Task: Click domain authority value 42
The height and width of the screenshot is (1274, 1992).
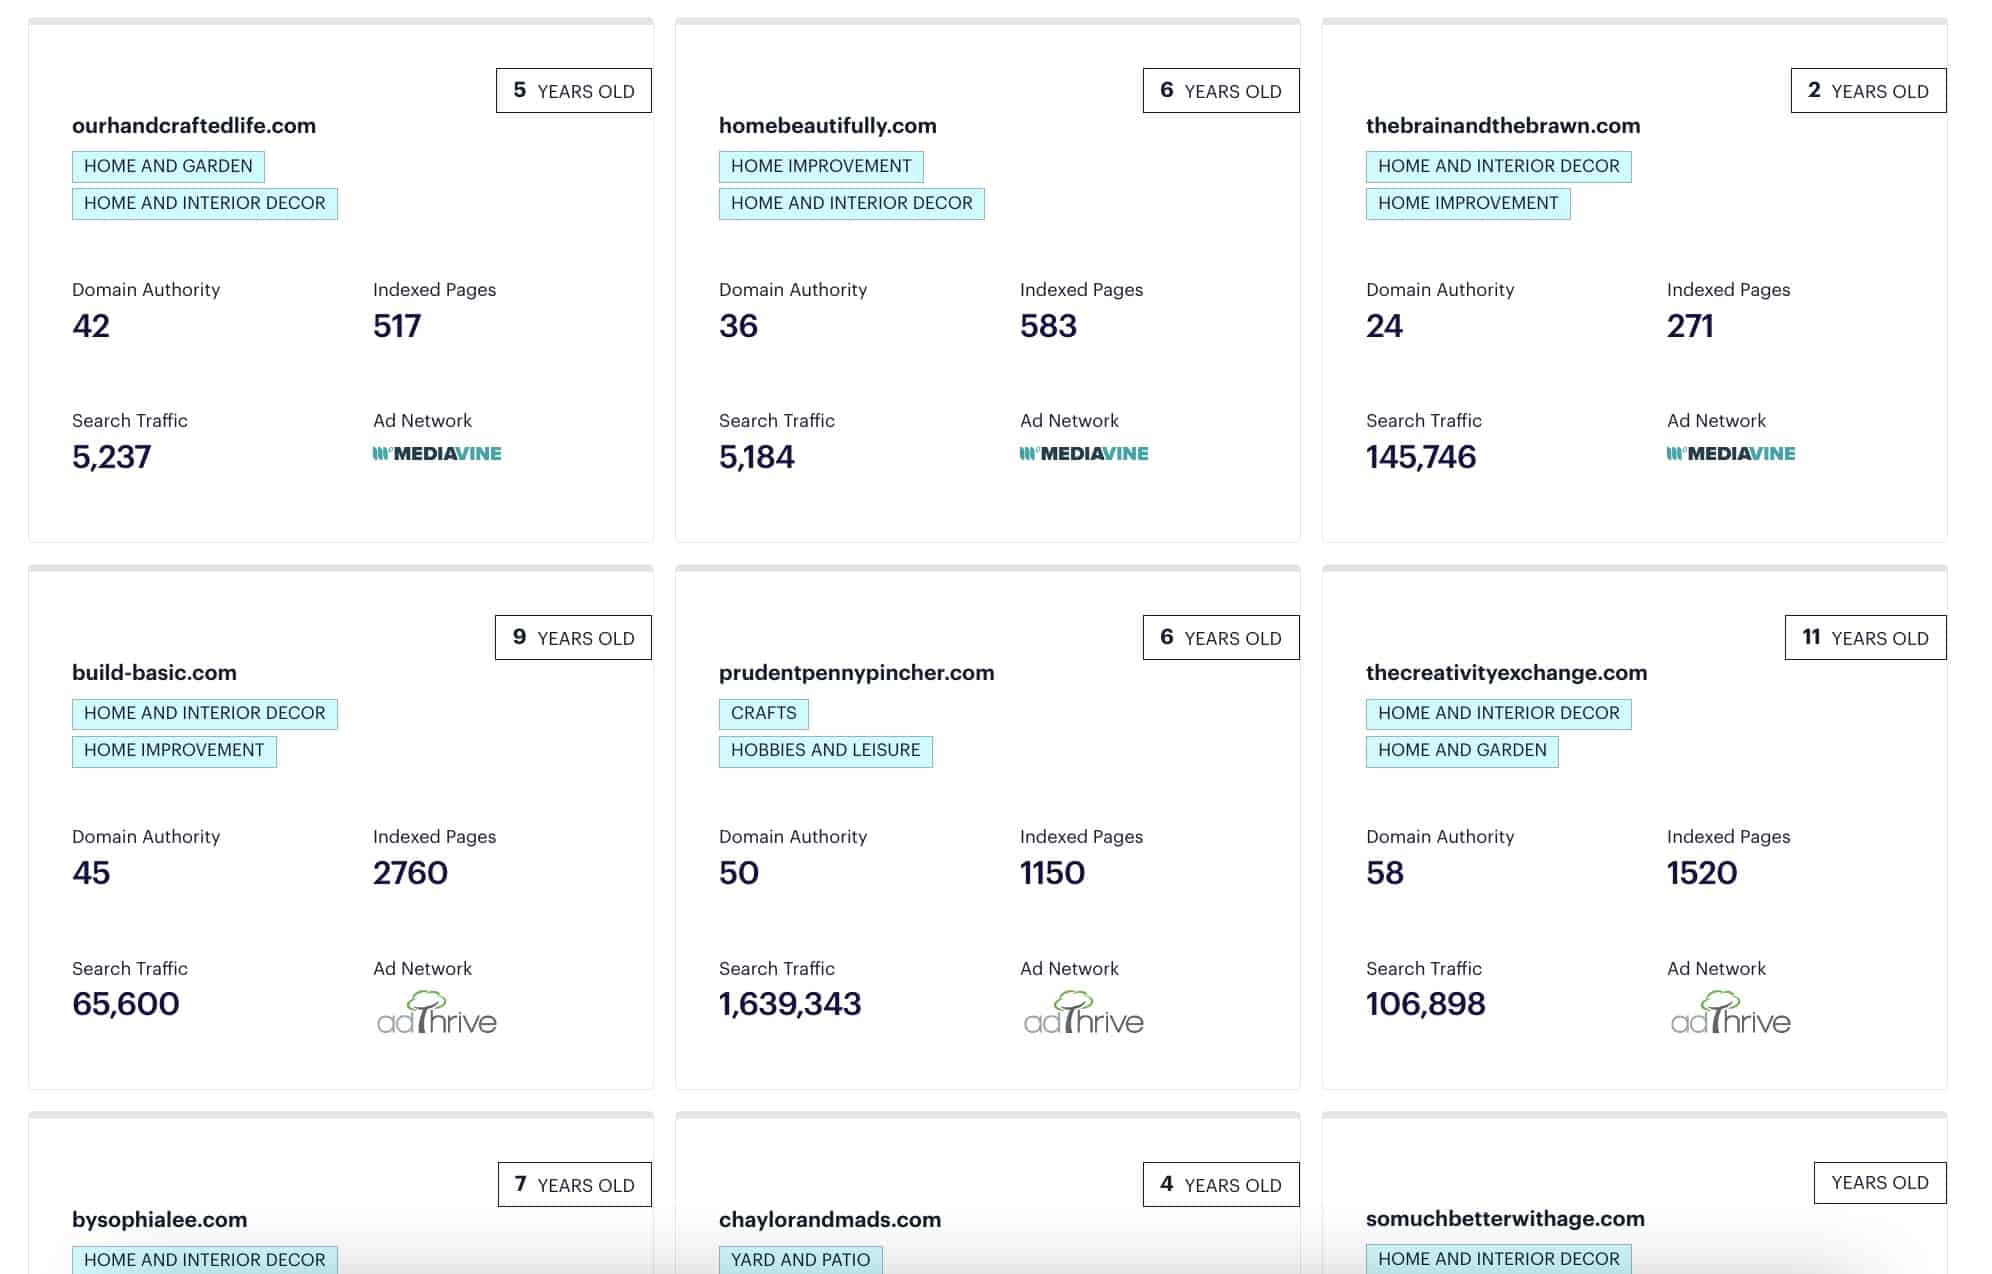Action: (x=91, y=326)
